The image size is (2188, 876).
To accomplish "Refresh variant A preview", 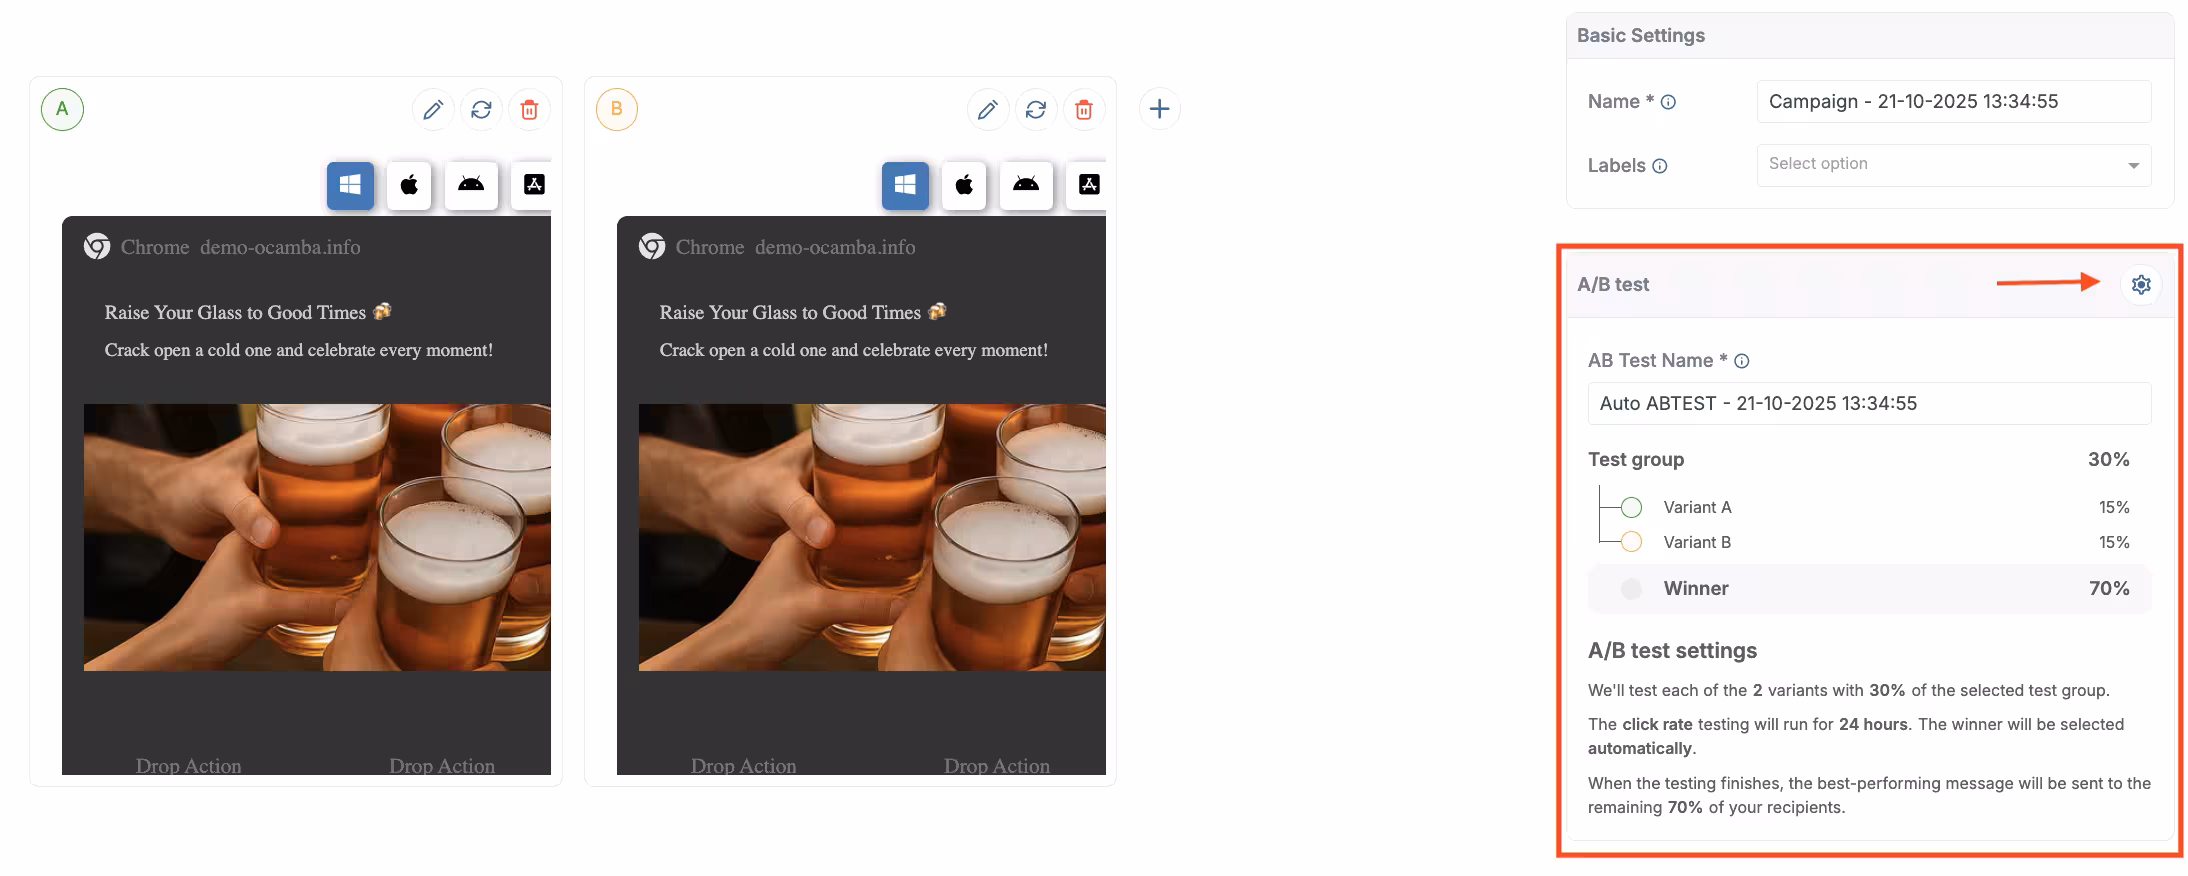I will 481,110.
